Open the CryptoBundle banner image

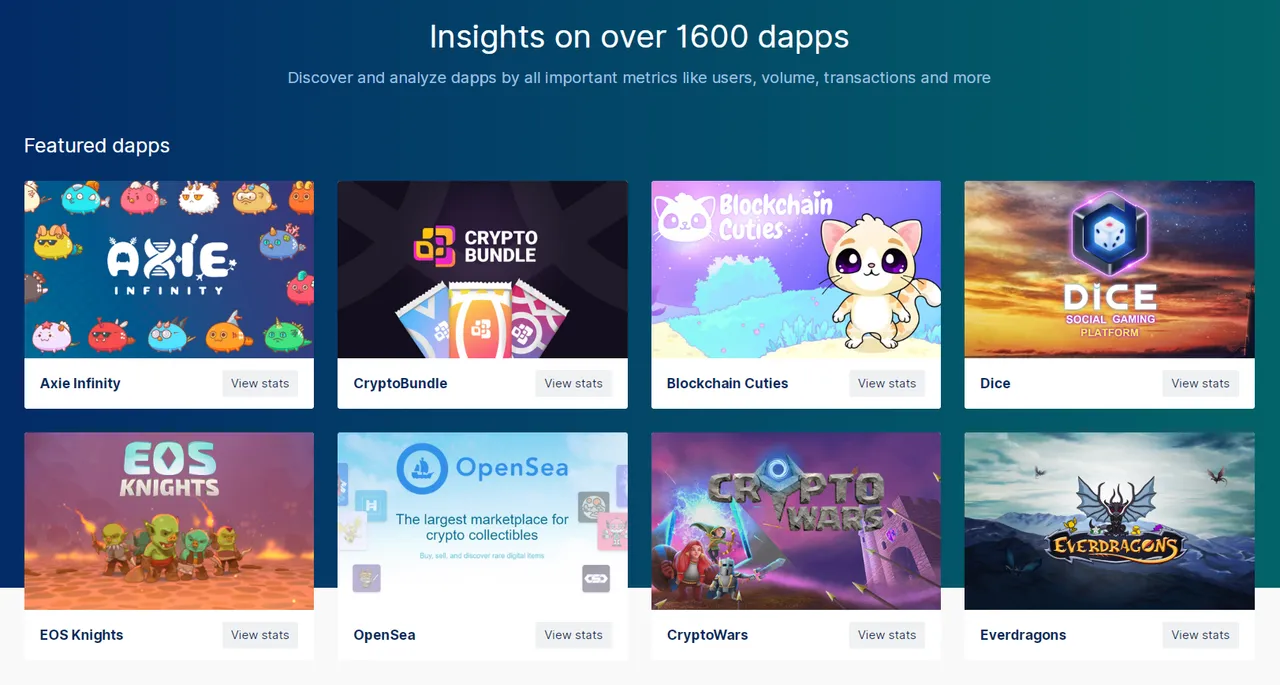(x=482, y=269)
